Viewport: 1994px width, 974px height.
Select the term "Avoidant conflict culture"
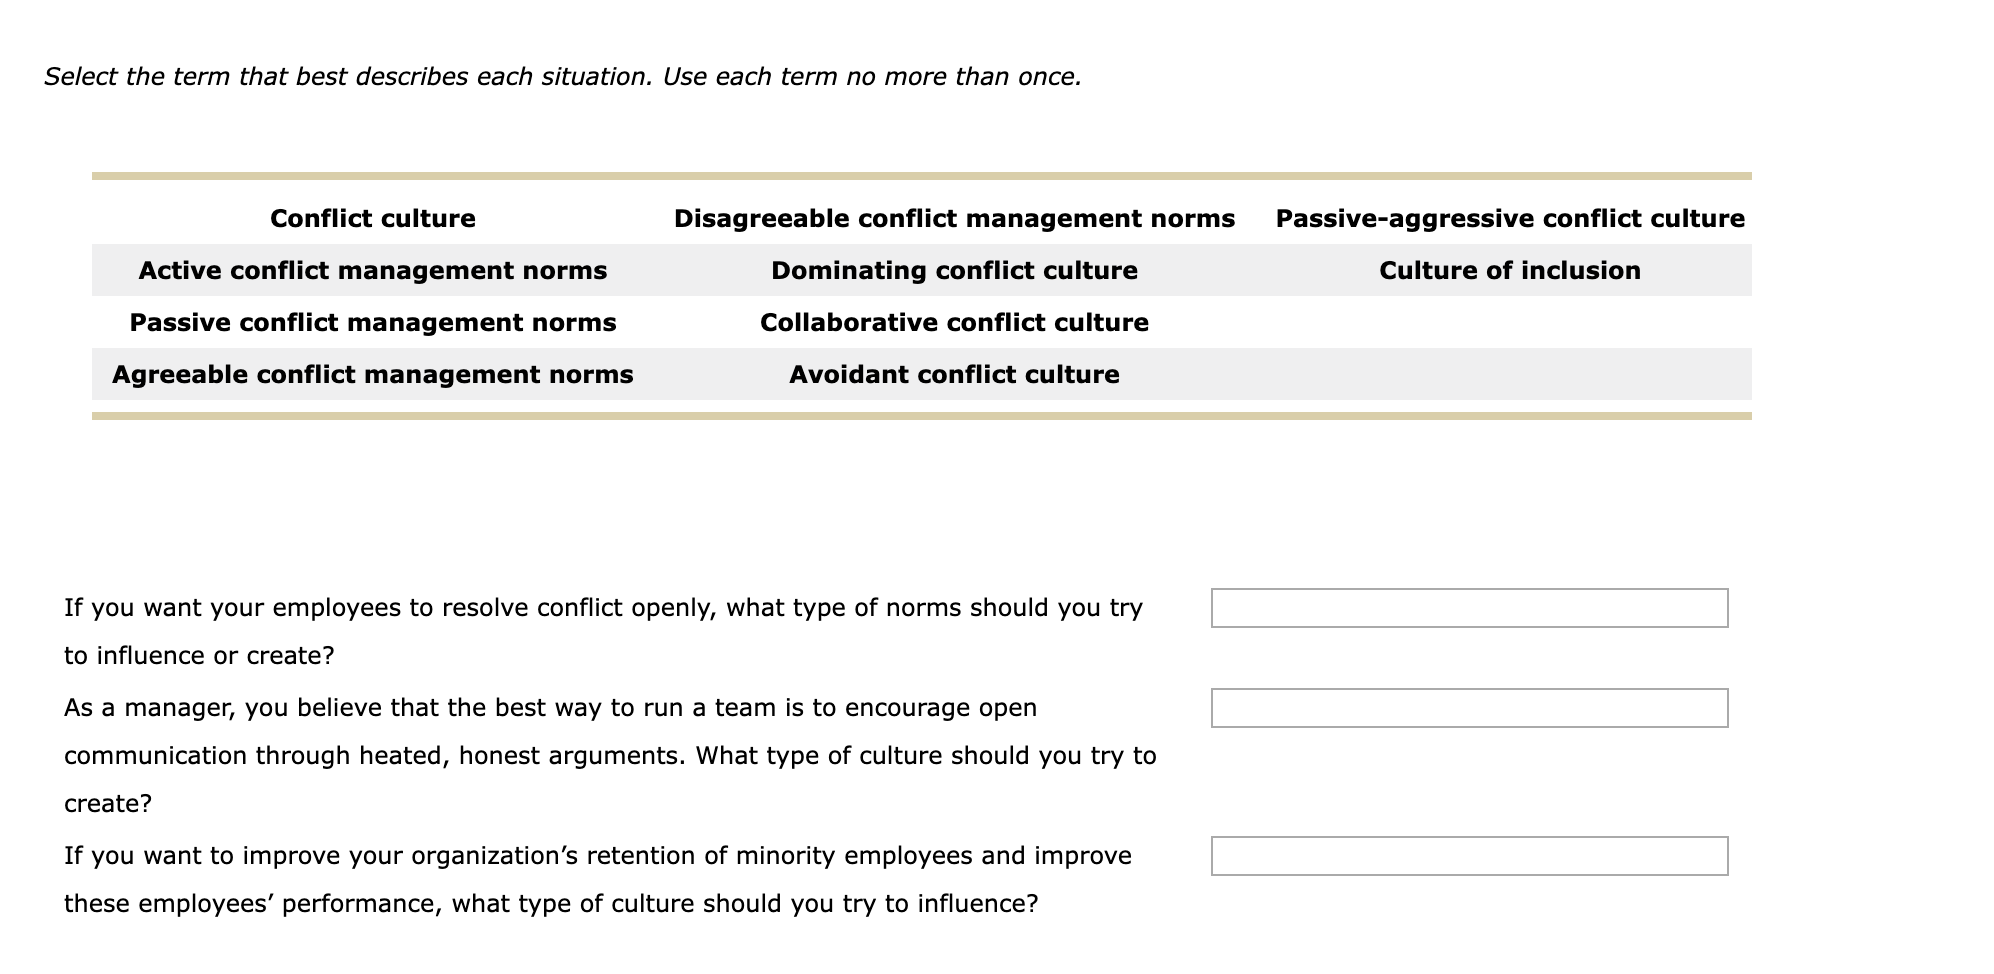pyautogui.click(x=953, y=375)
